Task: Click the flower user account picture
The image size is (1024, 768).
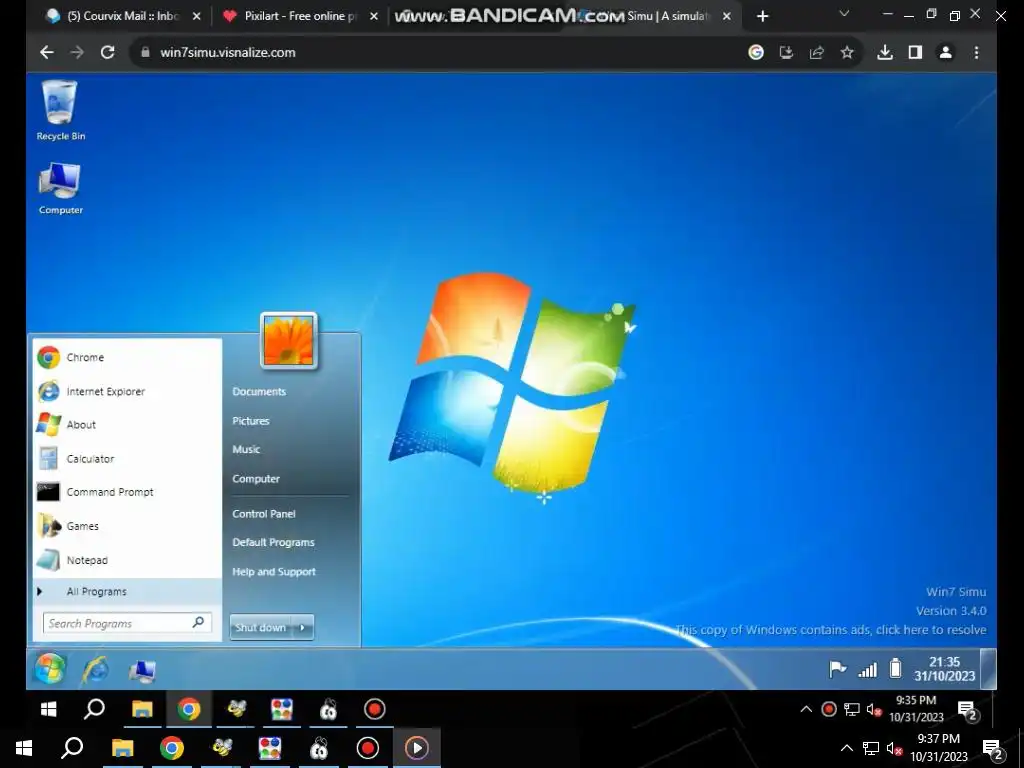Action: tap(289, 341)
